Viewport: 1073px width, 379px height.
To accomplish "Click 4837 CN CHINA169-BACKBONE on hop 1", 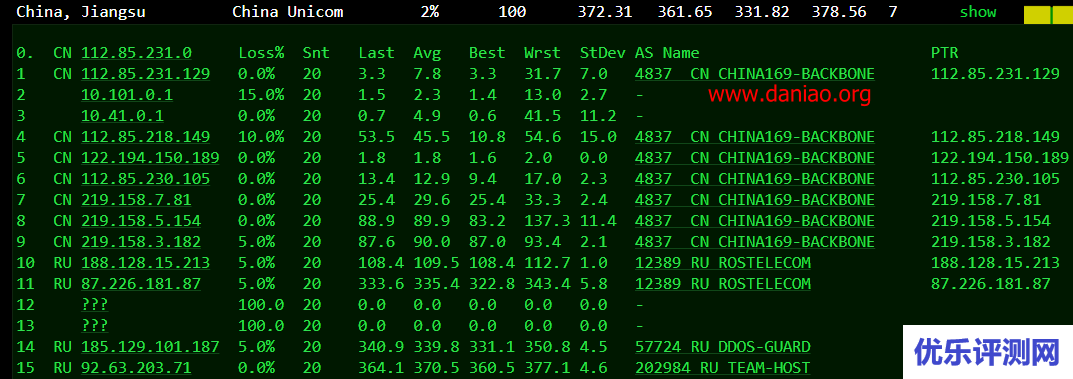I will pos(755,74).
